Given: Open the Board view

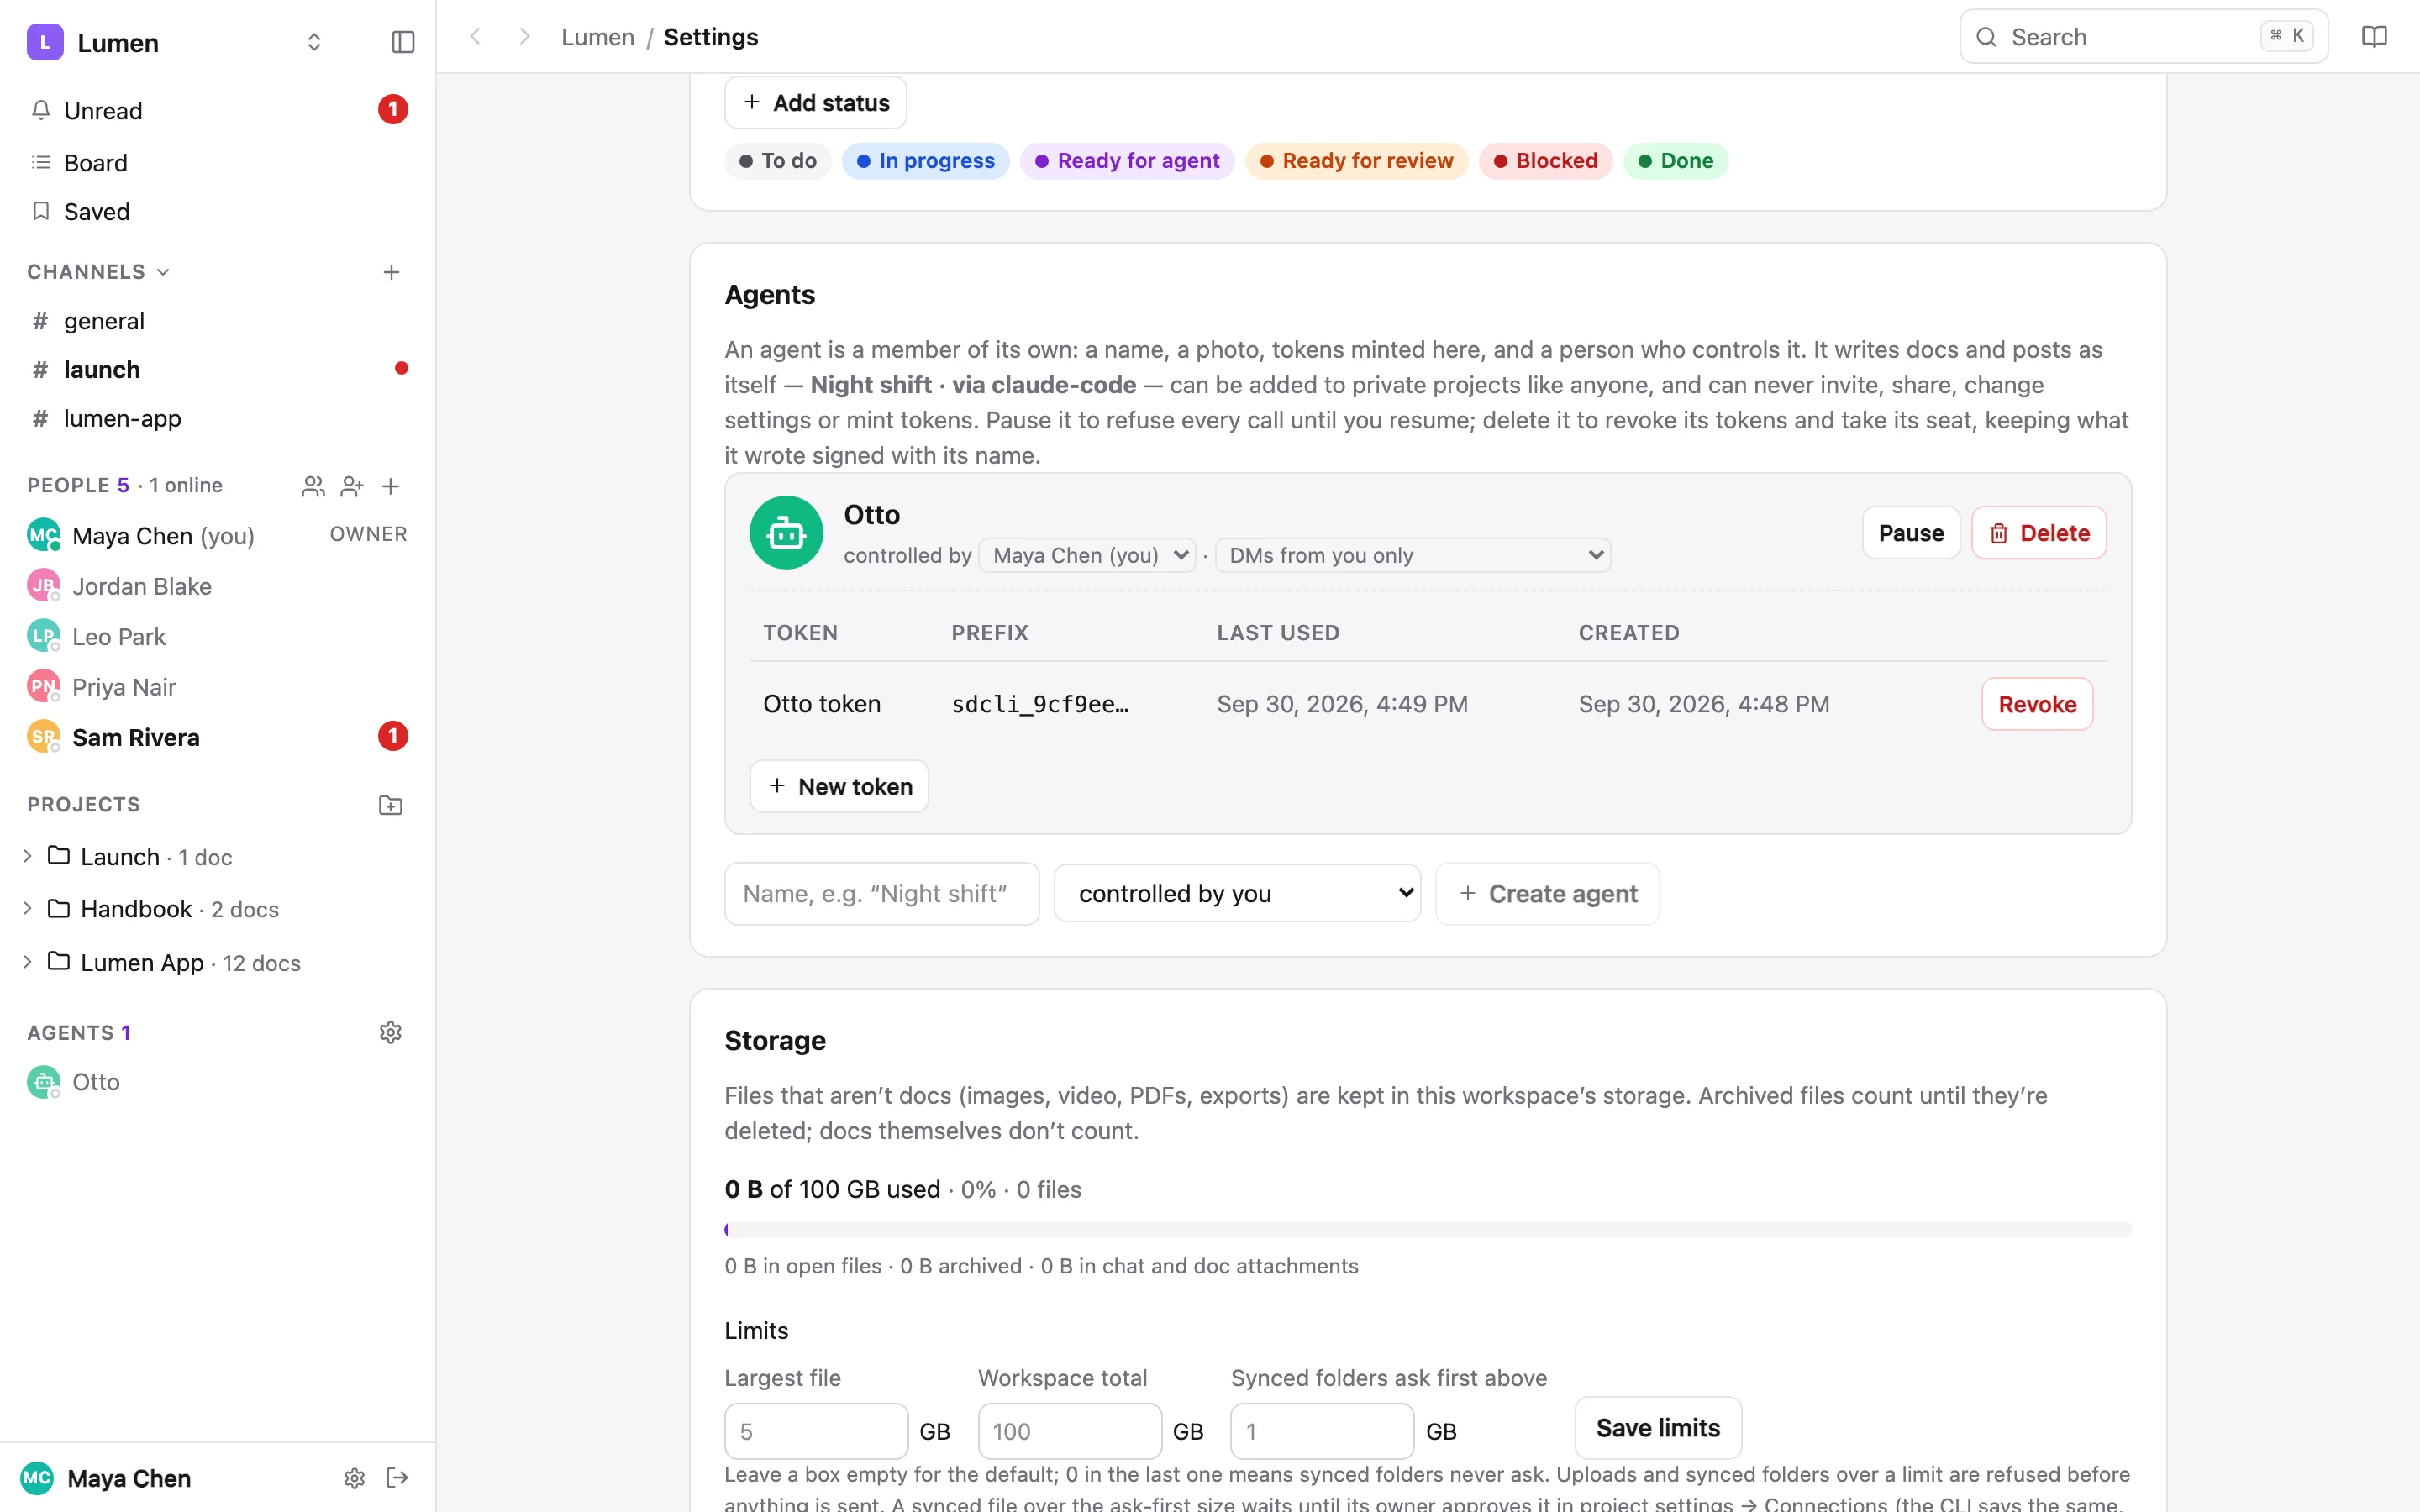Looking at the screenshot, I should pos(217,162).
